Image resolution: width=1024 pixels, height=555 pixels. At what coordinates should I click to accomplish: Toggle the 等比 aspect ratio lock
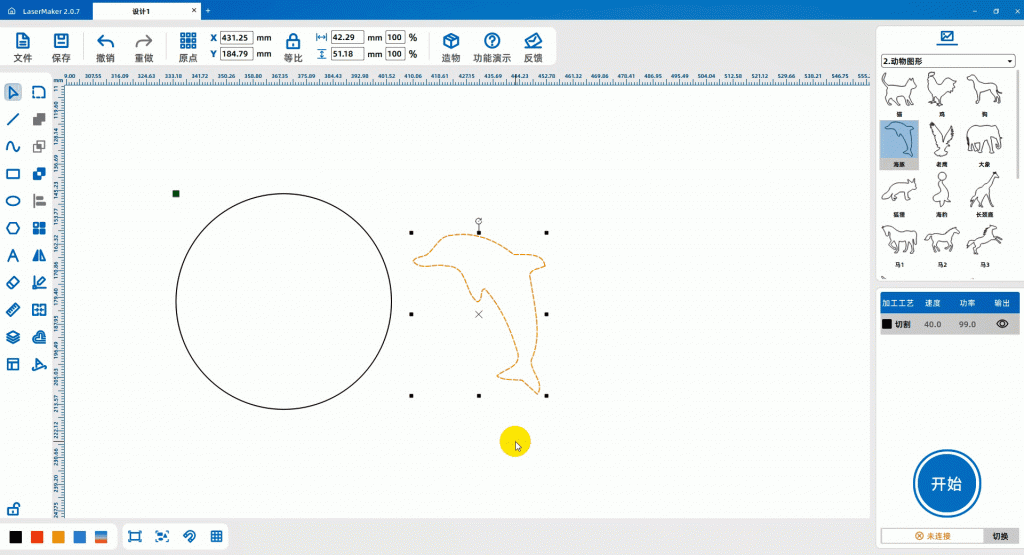(x=292, y=41)
